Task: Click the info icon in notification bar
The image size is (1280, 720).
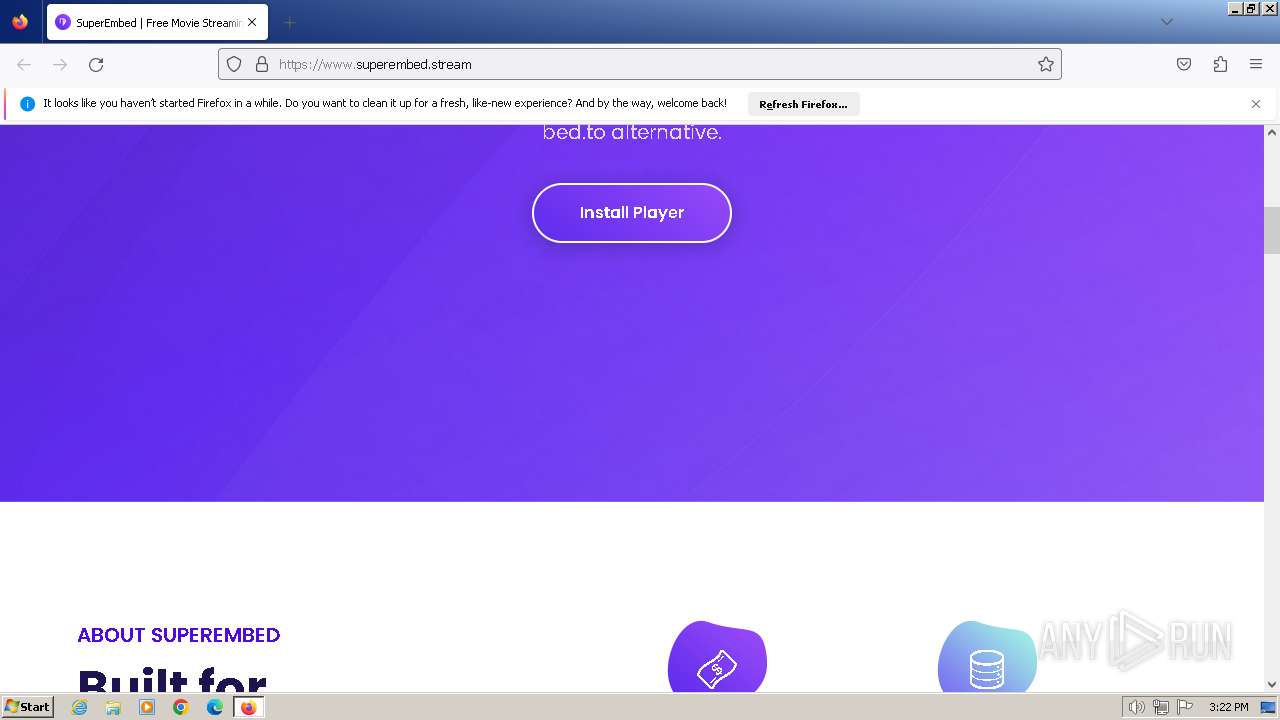Action: tap(27, 104)
